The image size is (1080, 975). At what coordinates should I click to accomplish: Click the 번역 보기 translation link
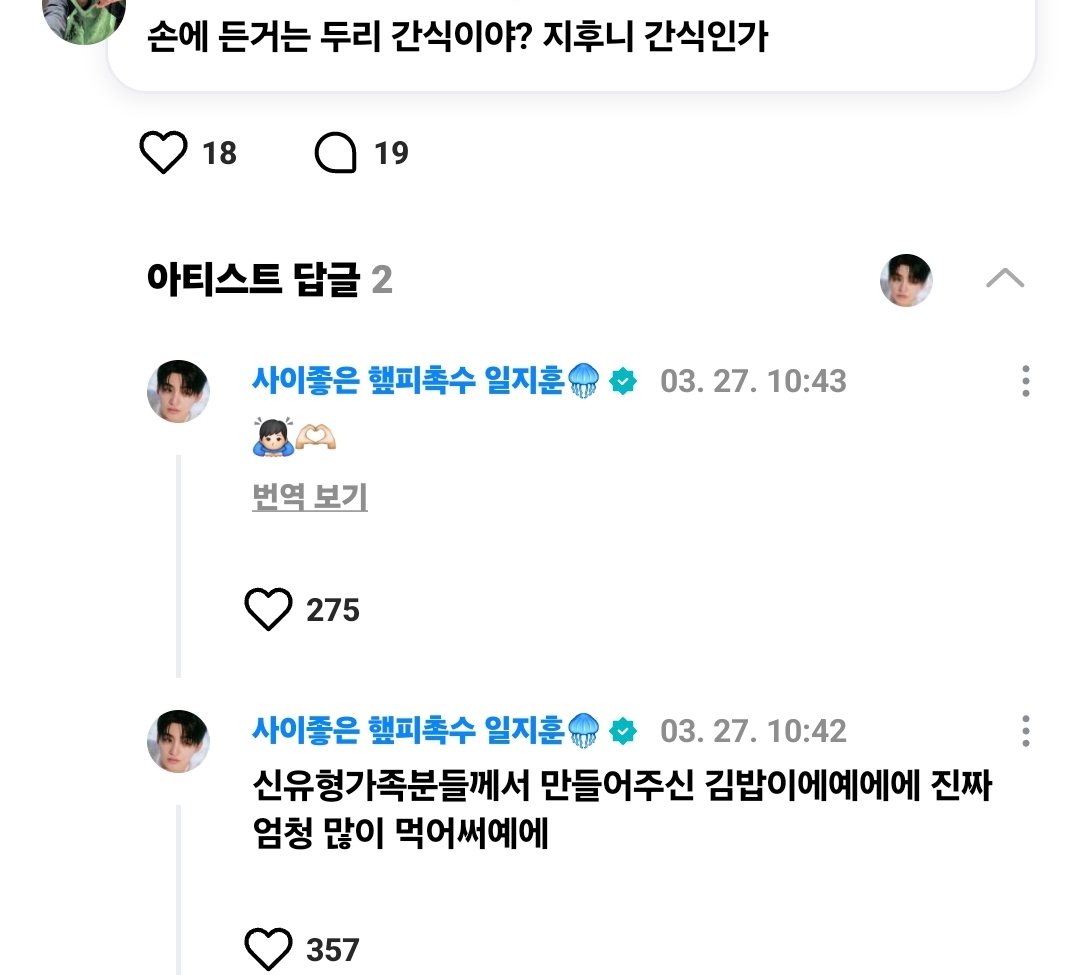click(310, 497)
